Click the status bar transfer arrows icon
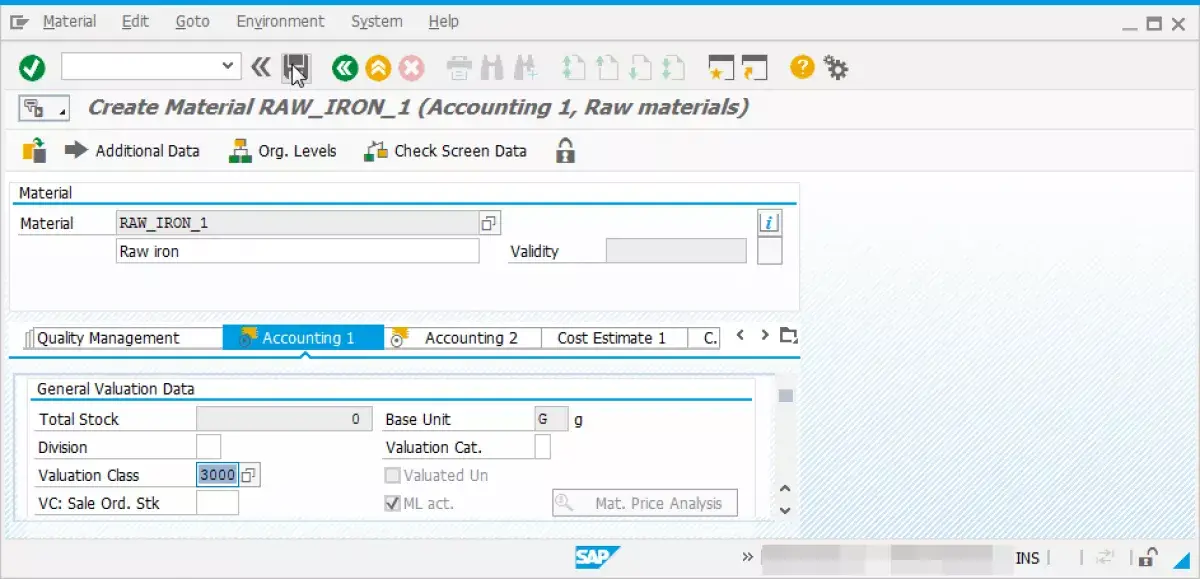Image resolution: width=1200 pixels, height=579 pixels. pos(1105,558)
